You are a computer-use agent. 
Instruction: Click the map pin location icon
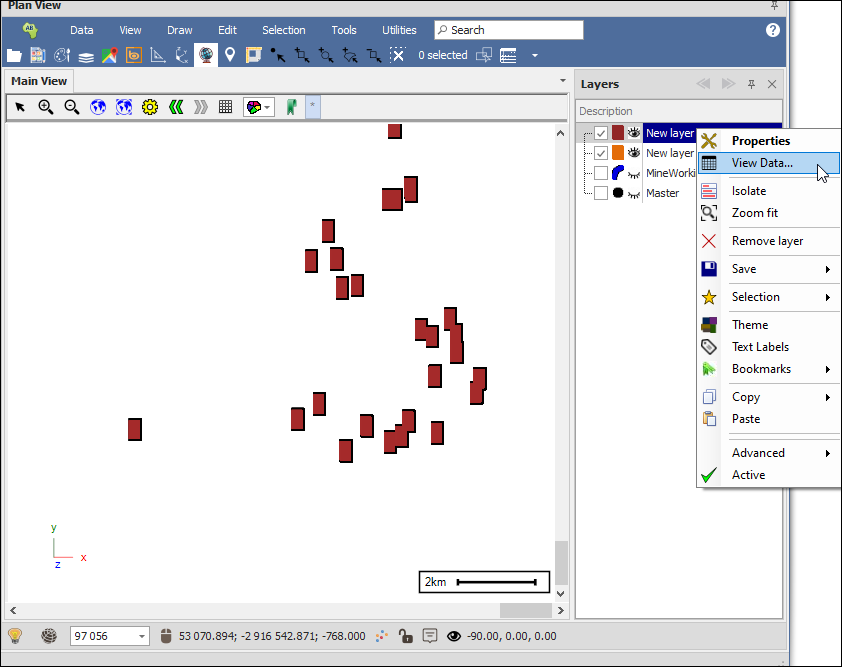[x=230, y=56]
